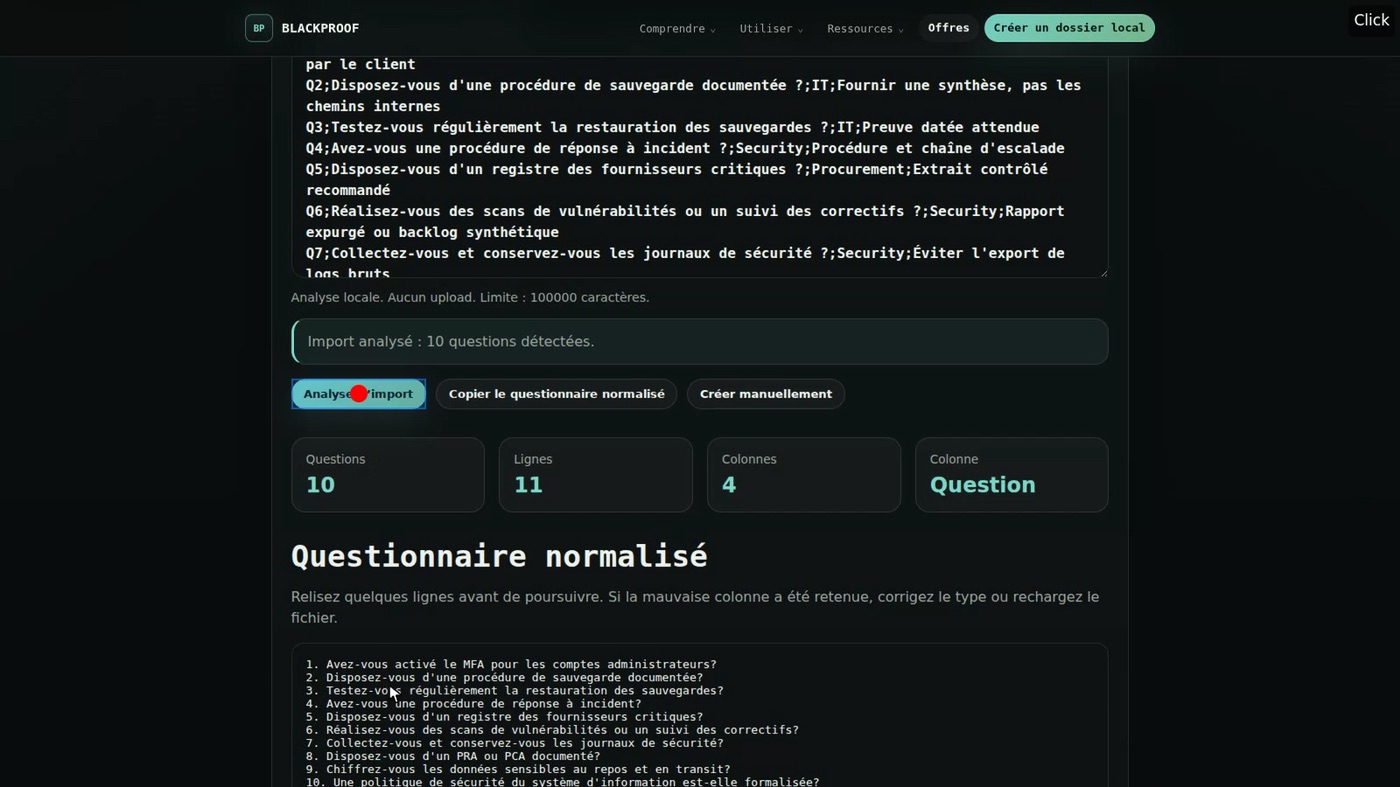Click normalized question 1 about MFA
Screen dimensions: 1400x787
point(511,664)
